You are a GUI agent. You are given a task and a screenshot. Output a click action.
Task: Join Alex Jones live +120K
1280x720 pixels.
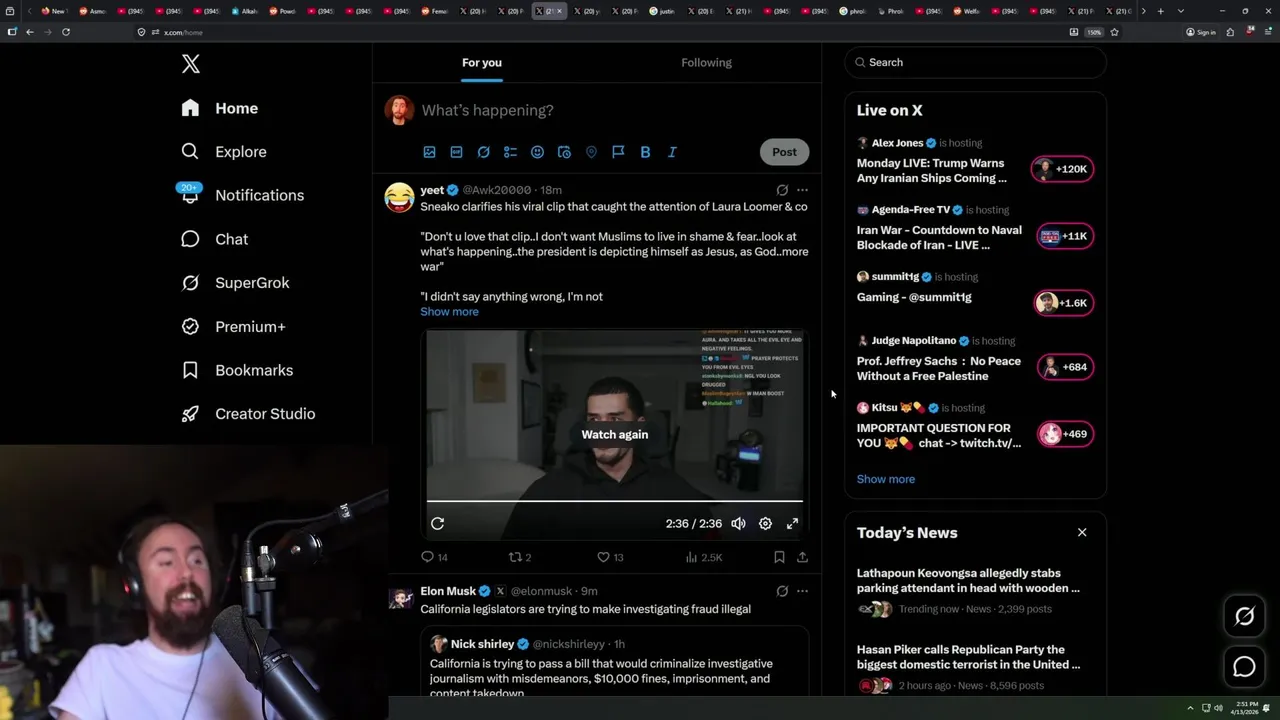1063,169
